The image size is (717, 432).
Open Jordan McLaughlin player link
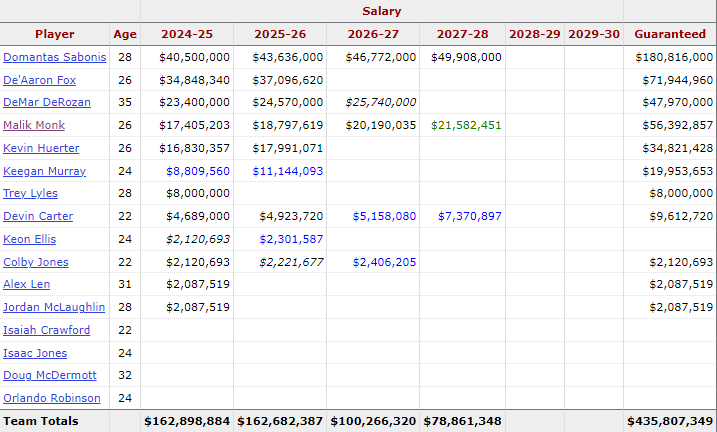(54, 307)
